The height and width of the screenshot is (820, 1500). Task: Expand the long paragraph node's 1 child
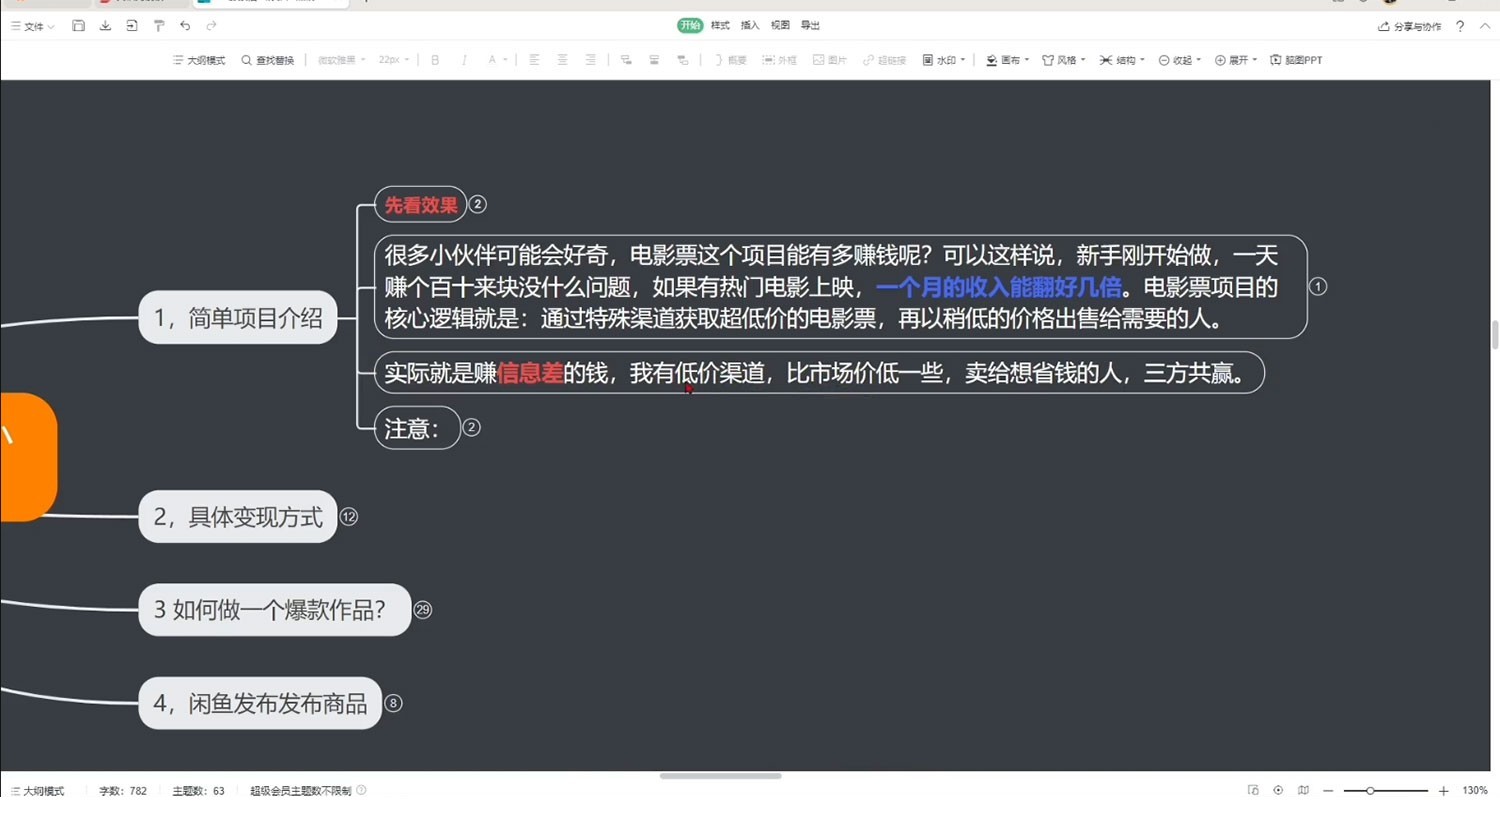tap(1319, 286)
